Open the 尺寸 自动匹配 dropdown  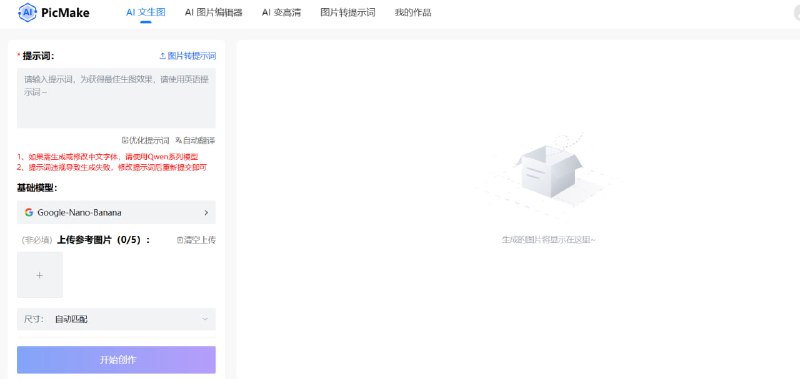coord(116,319)
